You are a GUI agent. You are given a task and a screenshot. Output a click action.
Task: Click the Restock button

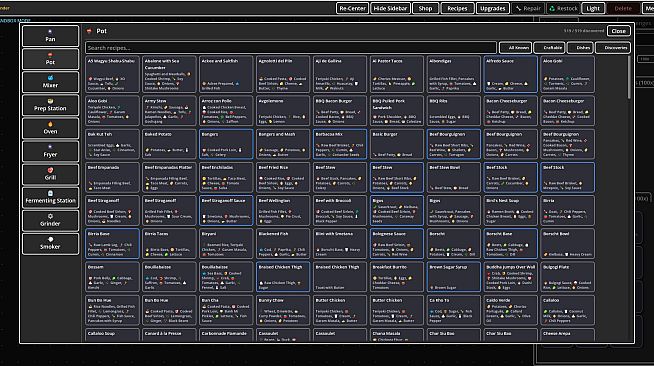(x=563, y=8)
